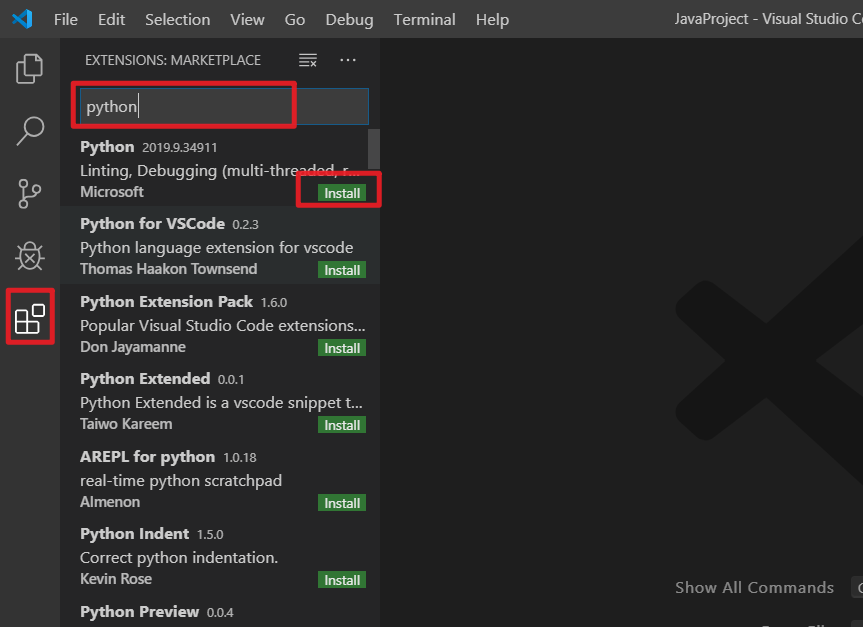Click publisher name Microsoft
Viewport: 863px width, 627px height.
coord(112,192)
